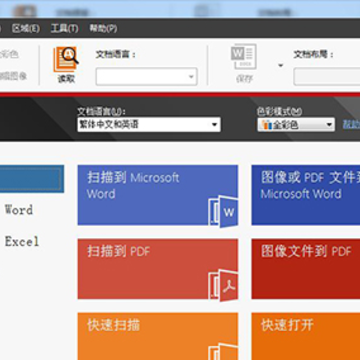
Task: Open the 文档布局 dropdown field
Action: 327,77
